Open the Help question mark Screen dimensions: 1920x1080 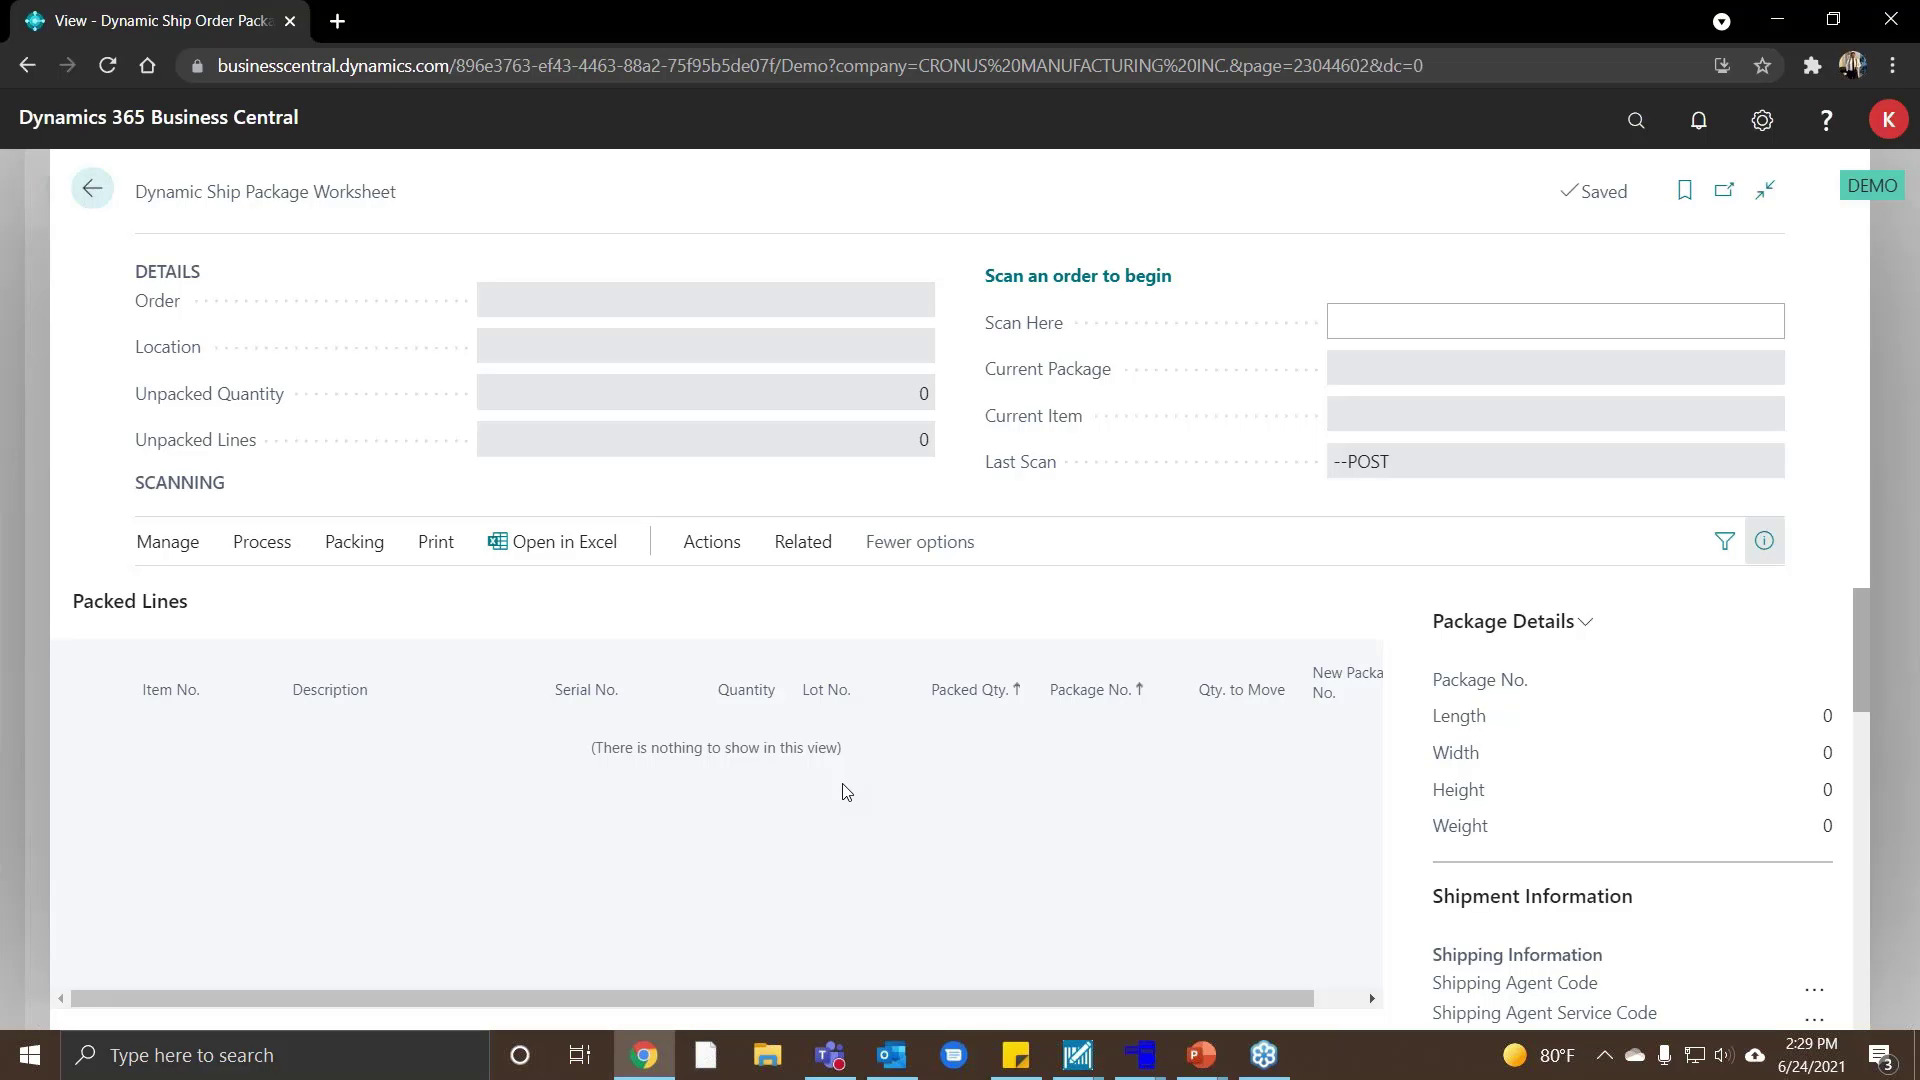point(1826,120)
